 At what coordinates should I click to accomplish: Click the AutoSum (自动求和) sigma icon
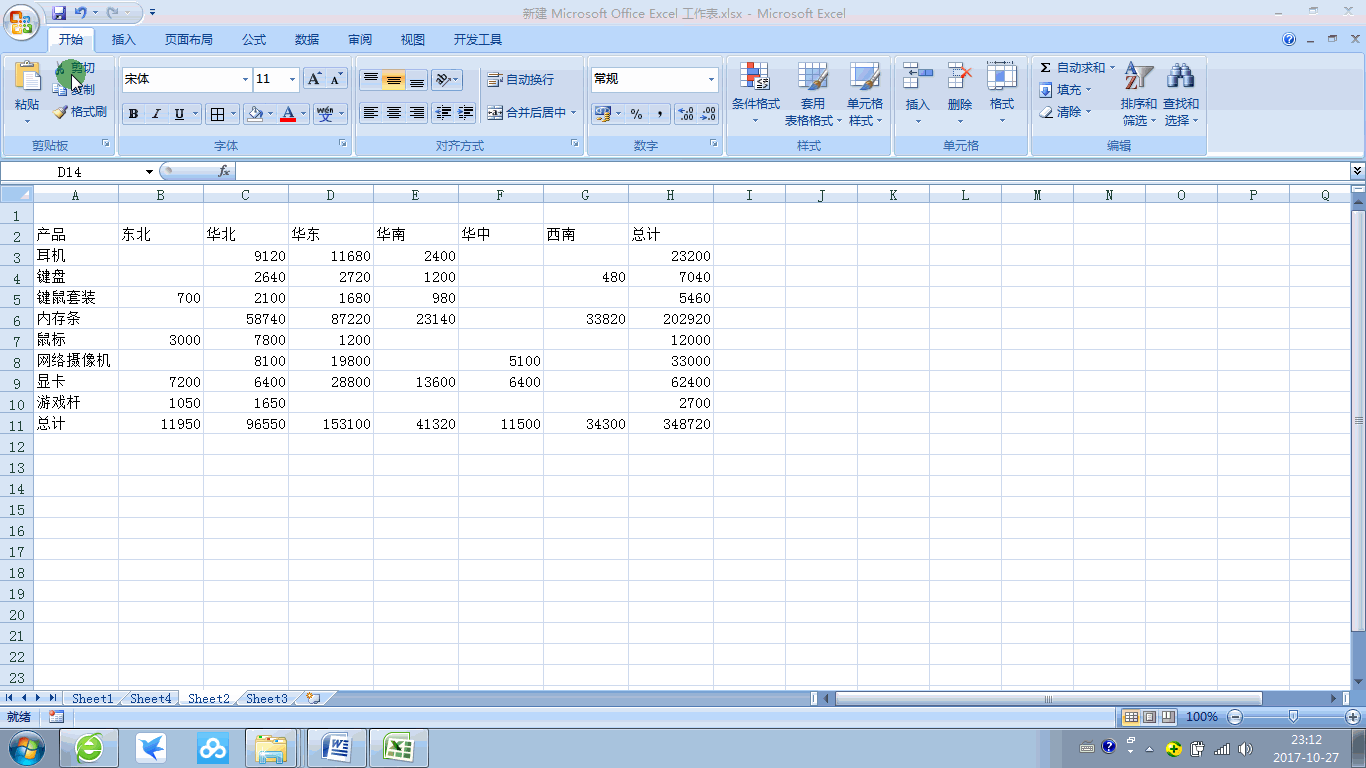pos(1045,68)
